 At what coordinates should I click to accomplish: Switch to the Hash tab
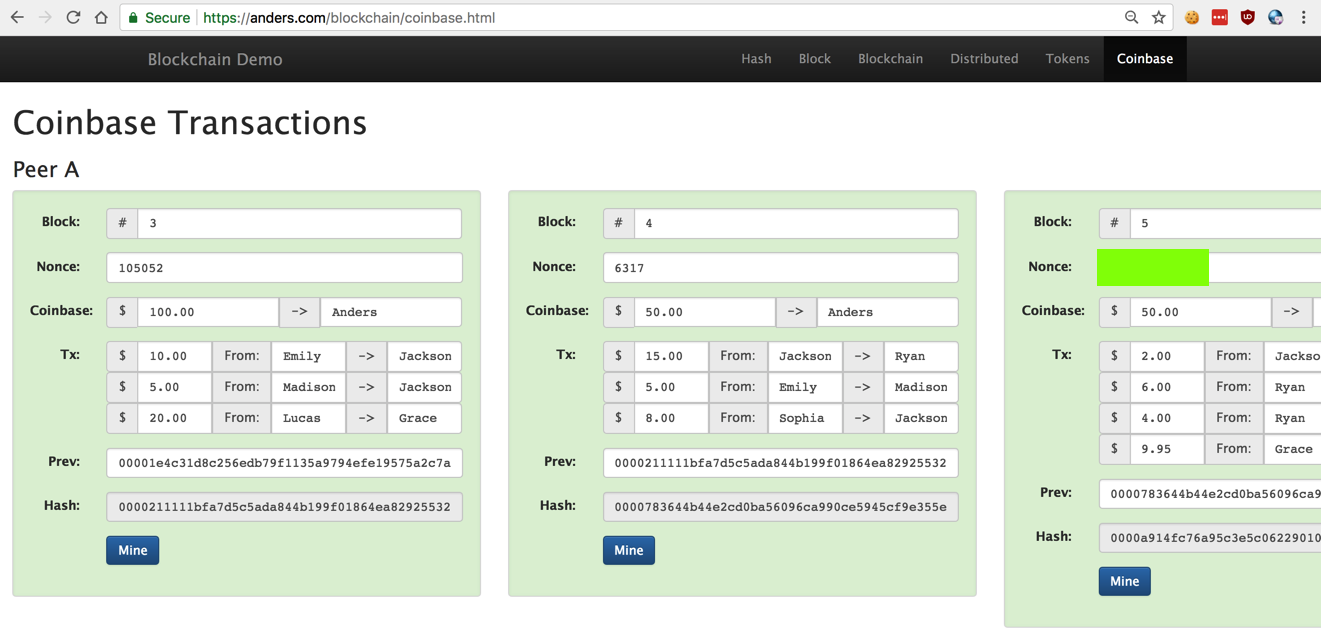tap(756, 59)
